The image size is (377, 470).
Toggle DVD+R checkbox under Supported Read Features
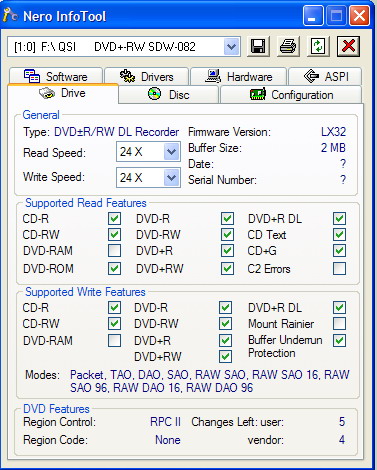(x=227, y=251)
